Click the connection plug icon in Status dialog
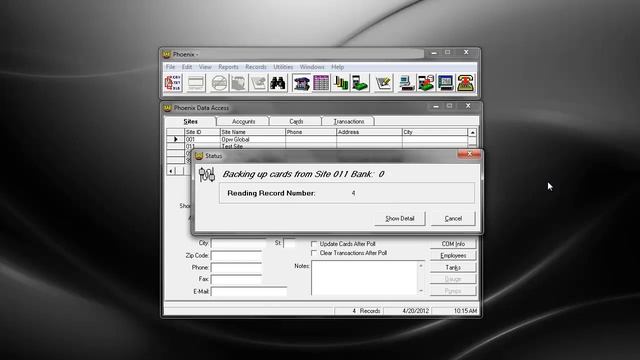Image resolution: width=640 pixels, height=360 pixels. (x=207, y=174)
